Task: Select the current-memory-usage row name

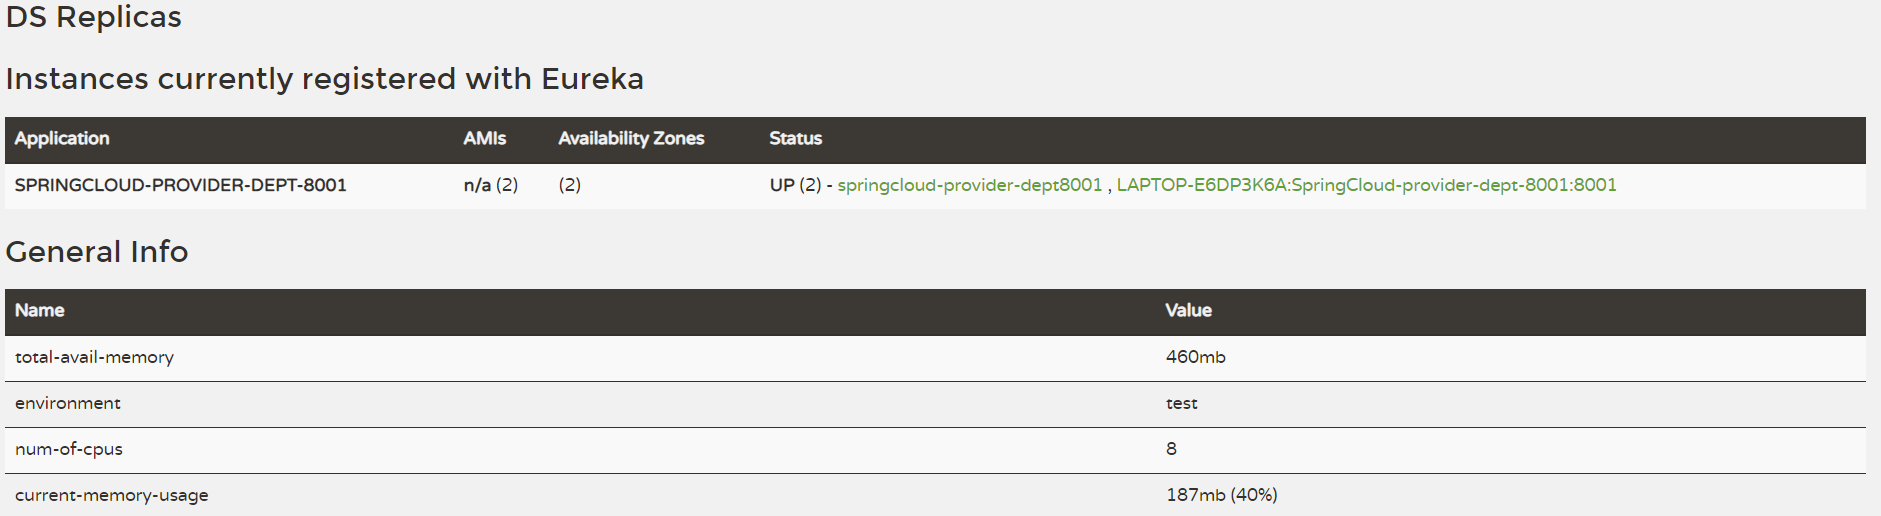Action: (112, 495)
